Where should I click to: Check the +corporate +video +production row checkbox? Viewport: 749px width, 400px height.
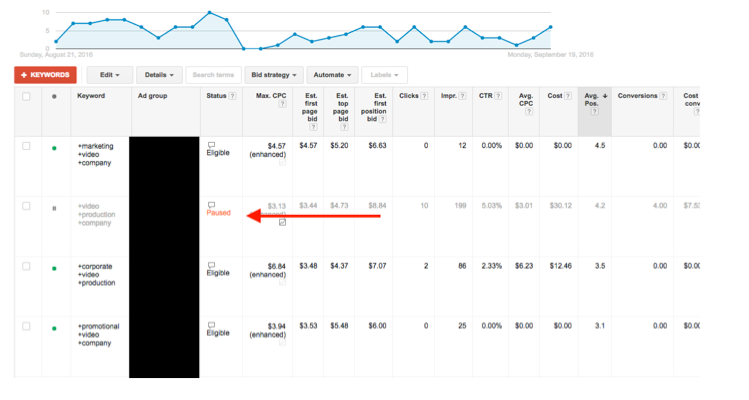[x=27, y=267]
